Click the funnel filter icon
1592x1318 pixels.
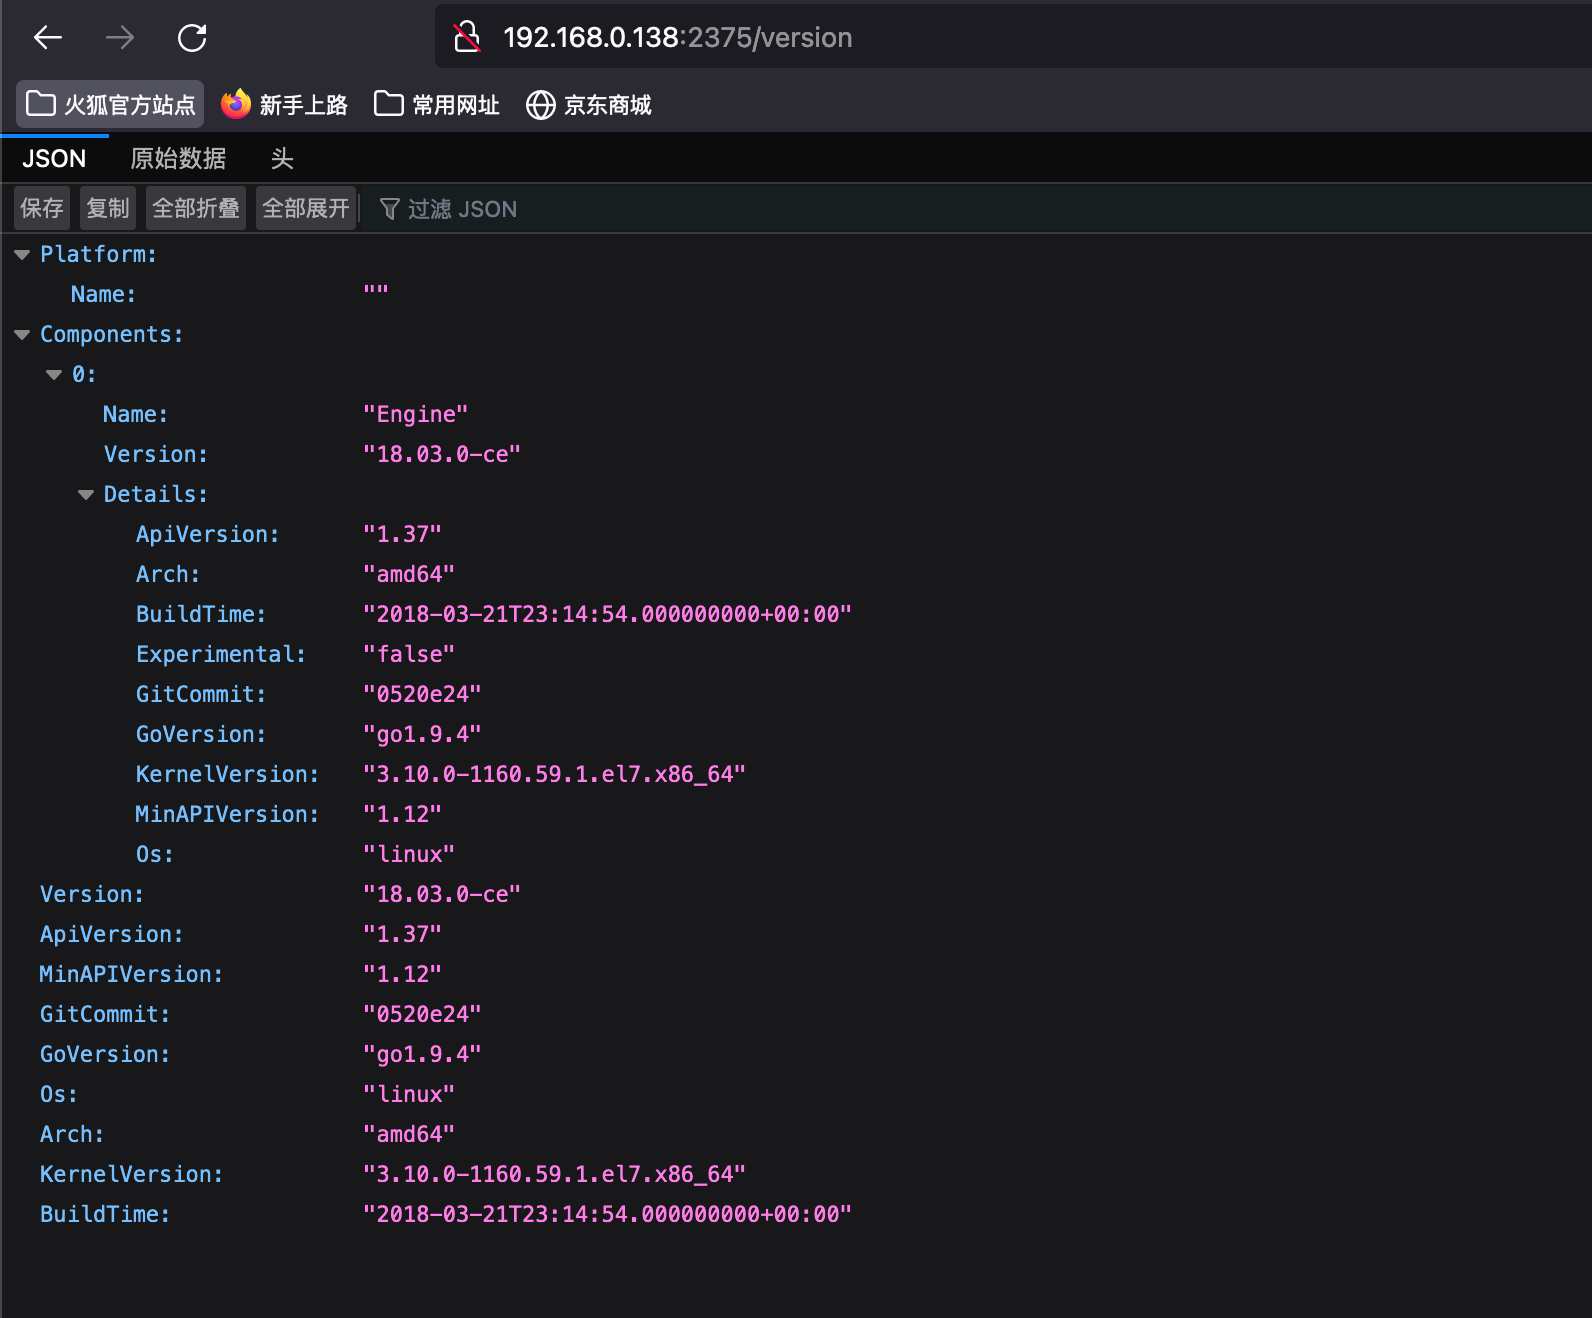[390, 209]
